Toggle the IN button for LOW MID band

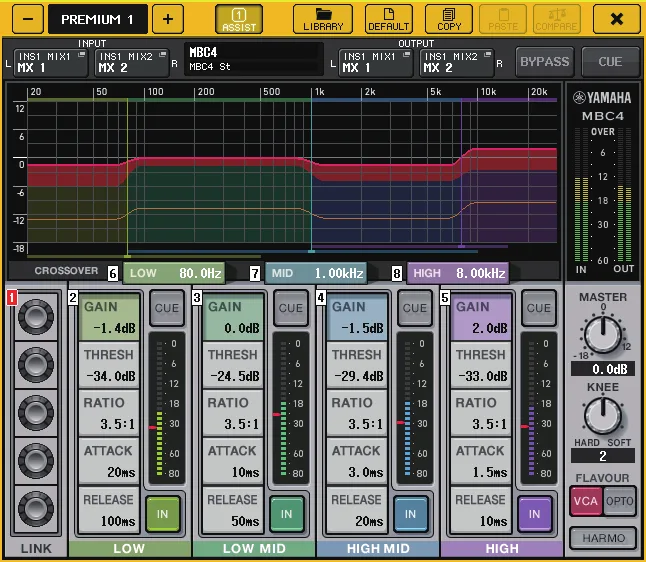286,514
